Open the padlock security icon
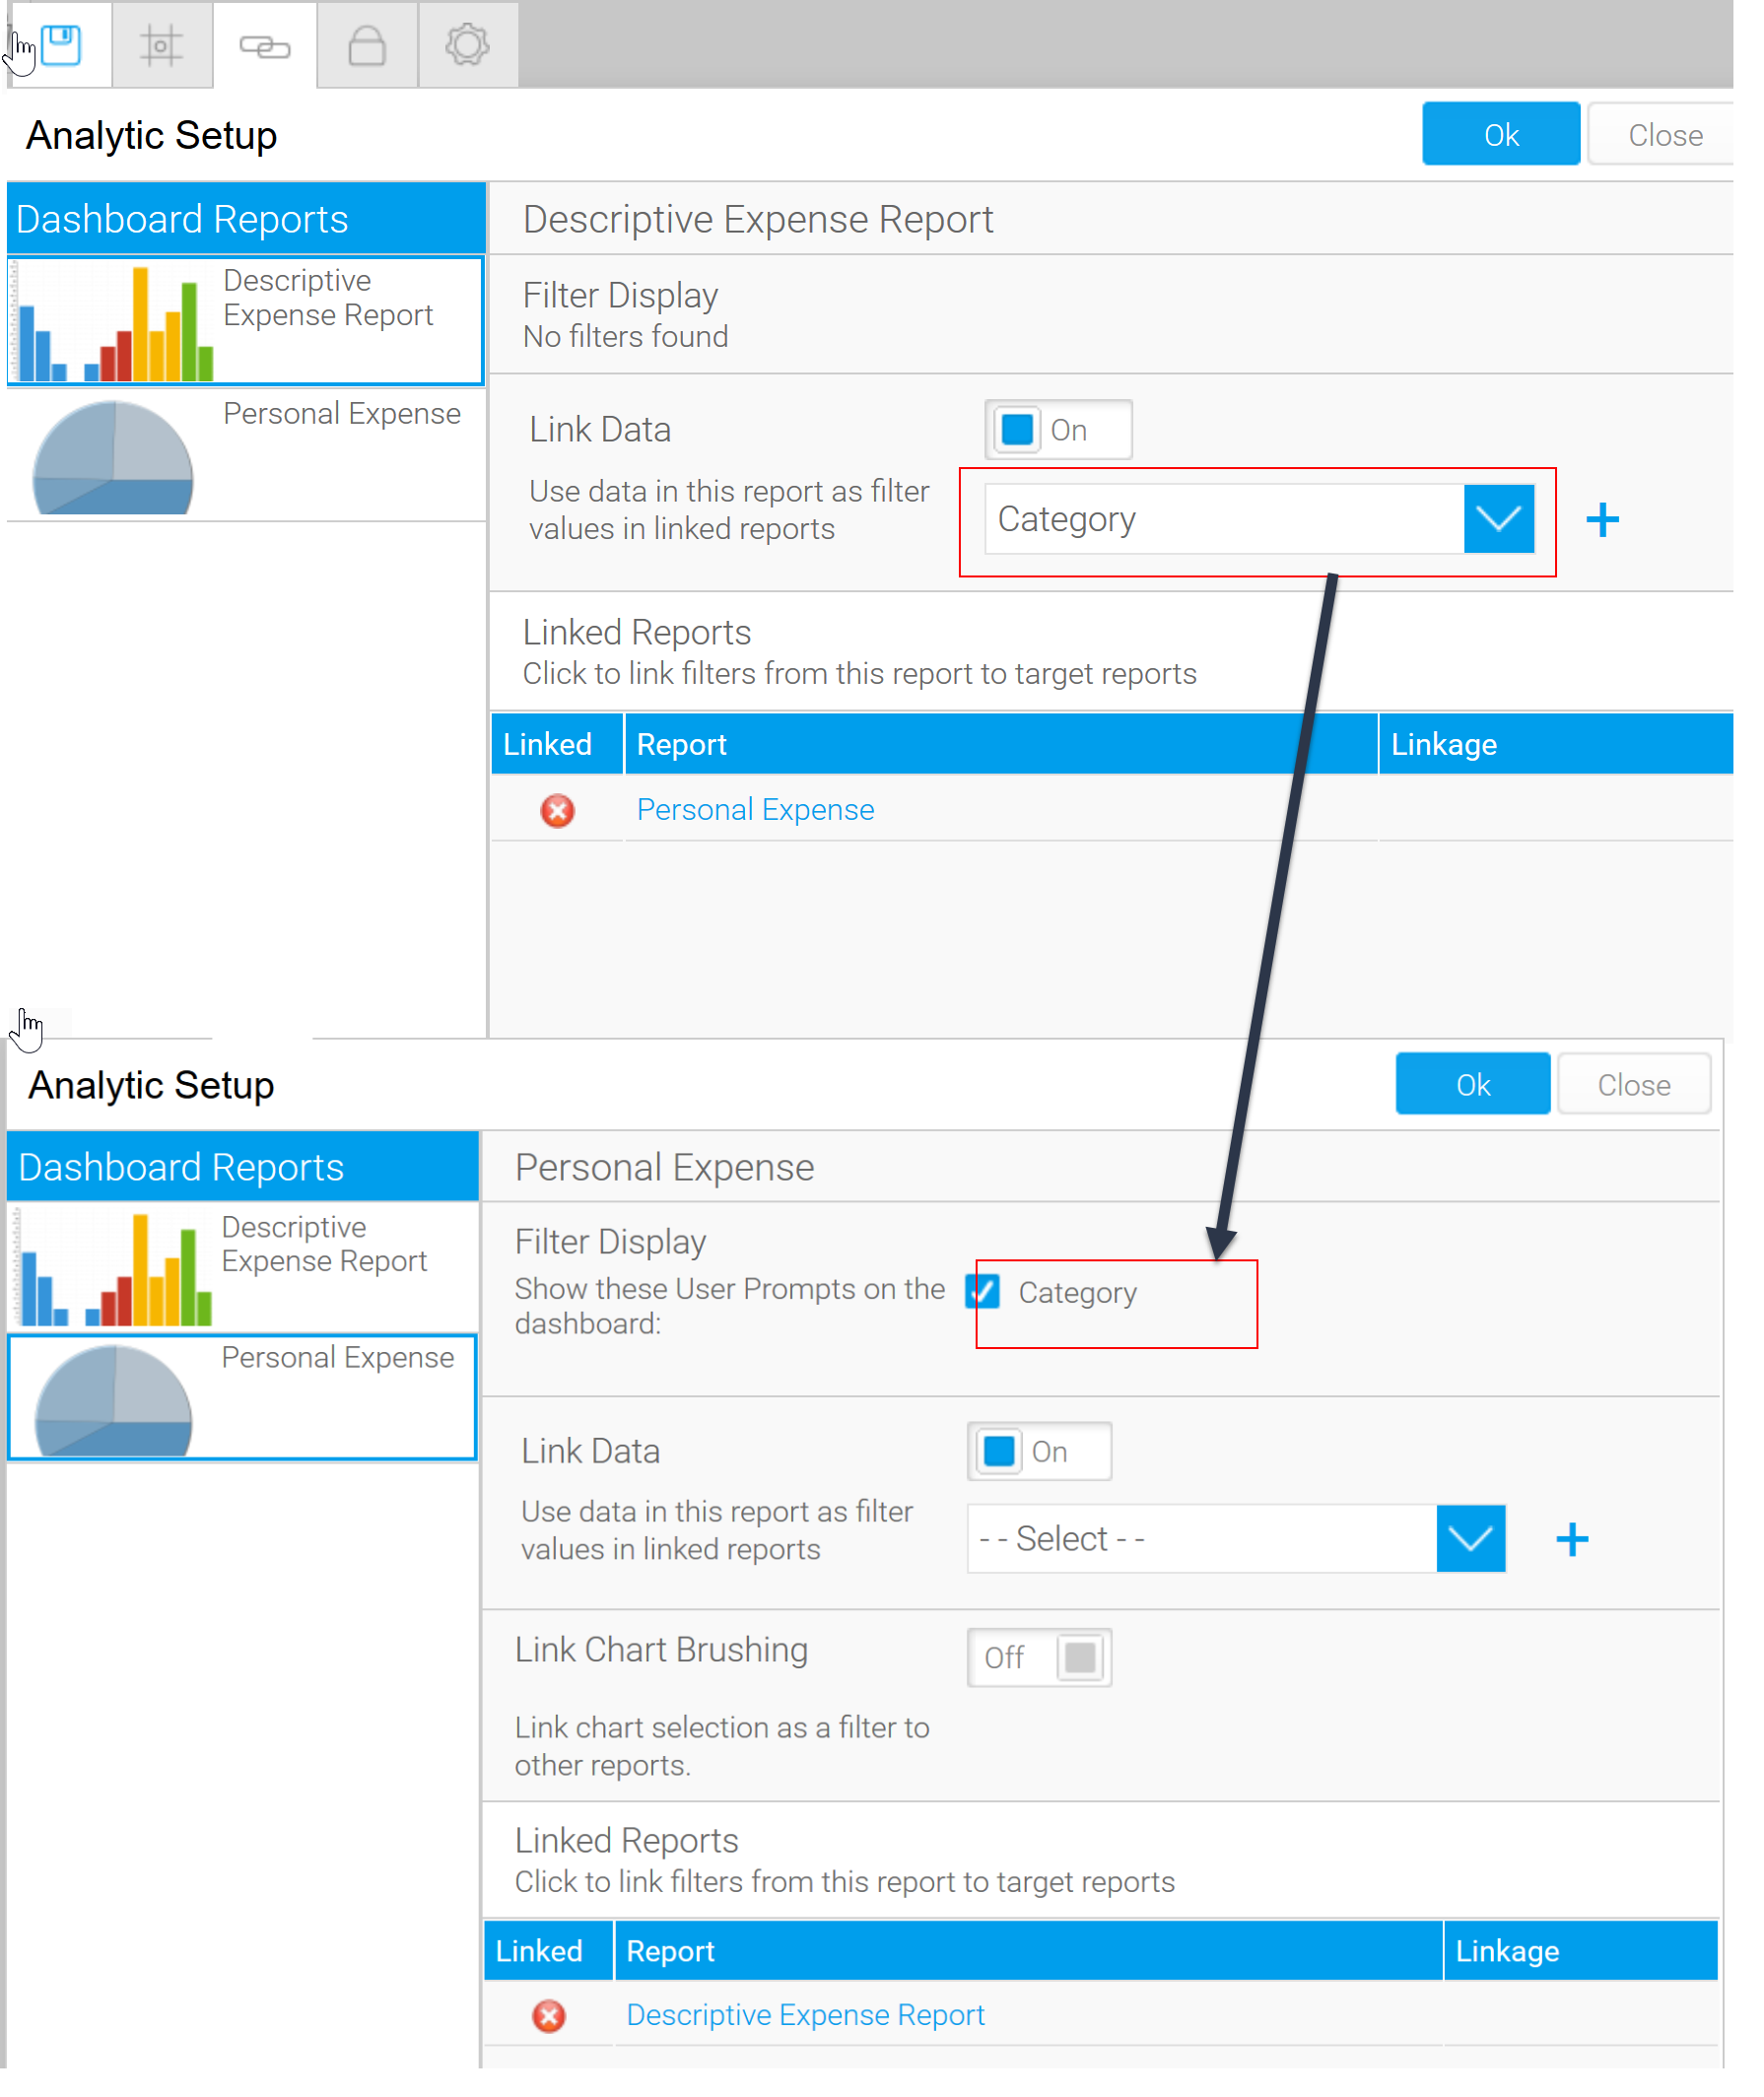 pos(367,45)
